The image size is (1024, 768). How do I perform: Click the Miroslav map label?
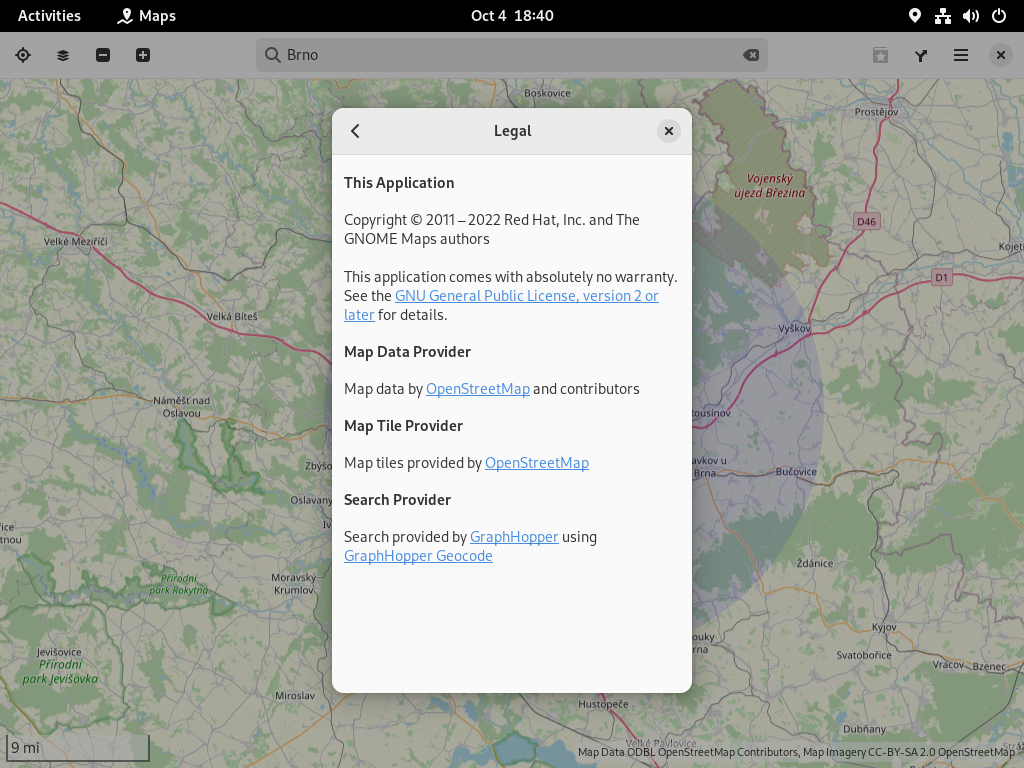[295, 696]
